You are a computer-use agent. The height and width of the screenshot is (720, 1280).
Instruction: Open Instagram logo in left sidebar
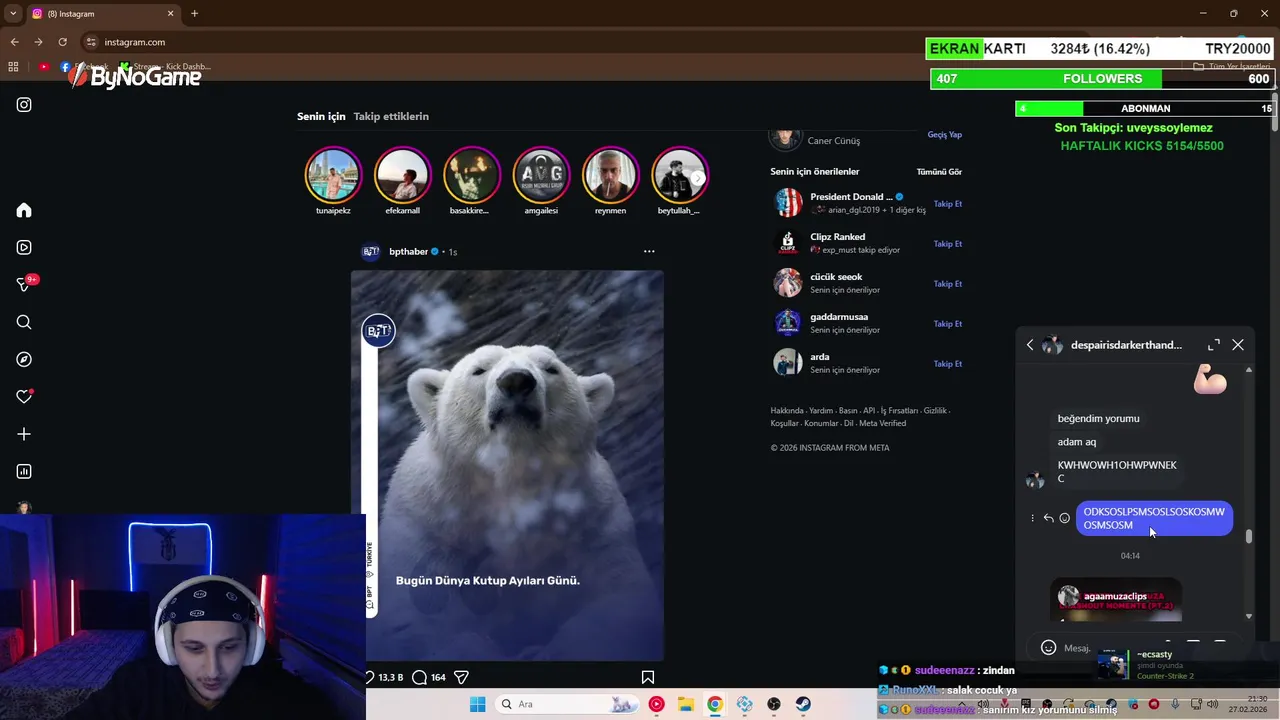click(24, 105)
